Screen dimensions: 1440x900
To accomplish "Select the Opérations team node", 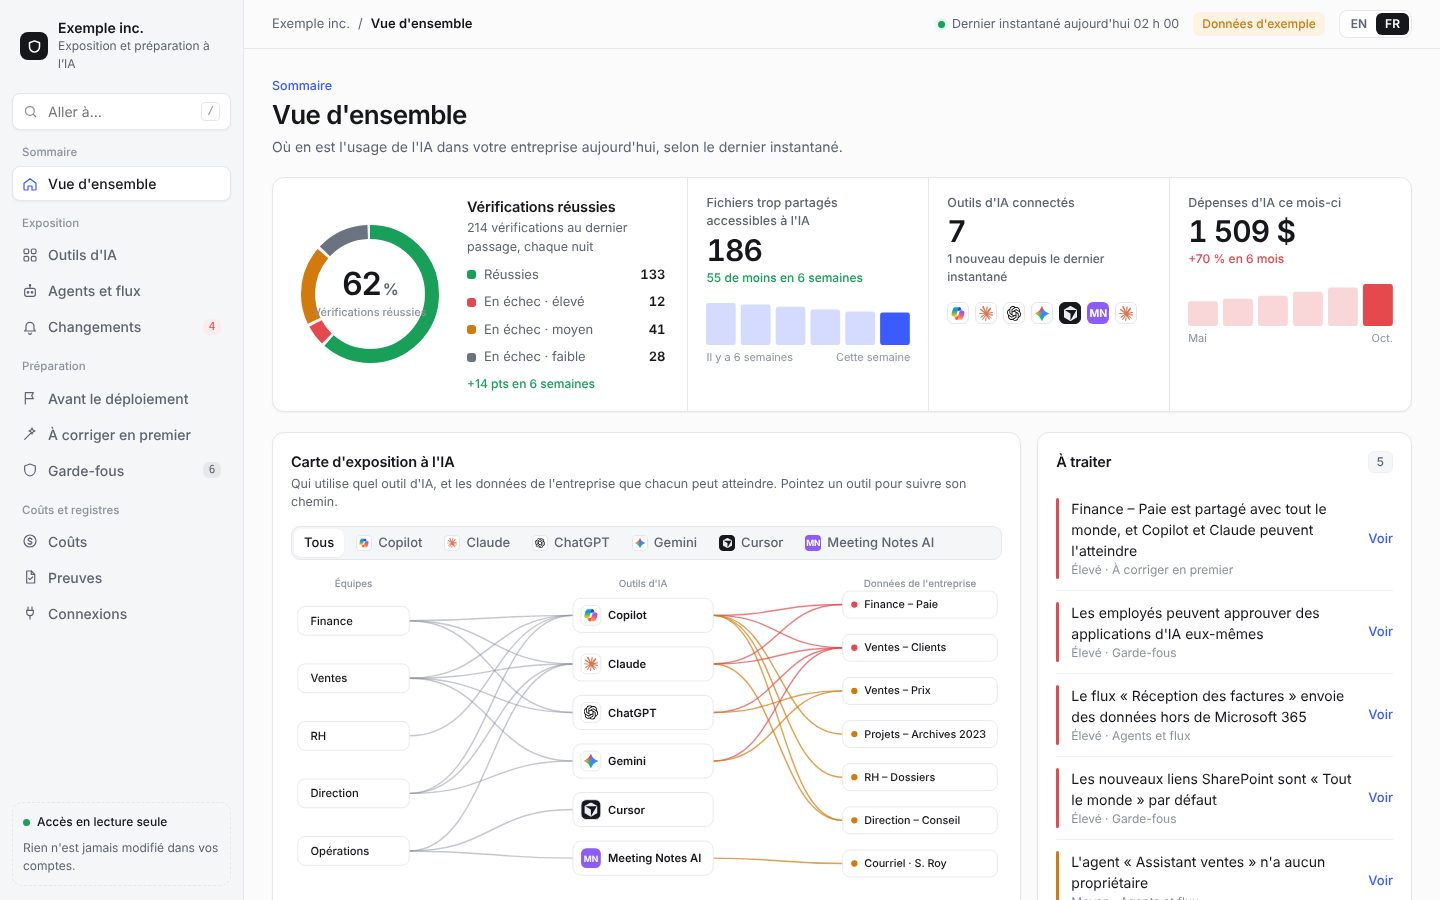I will pos(353,851).
